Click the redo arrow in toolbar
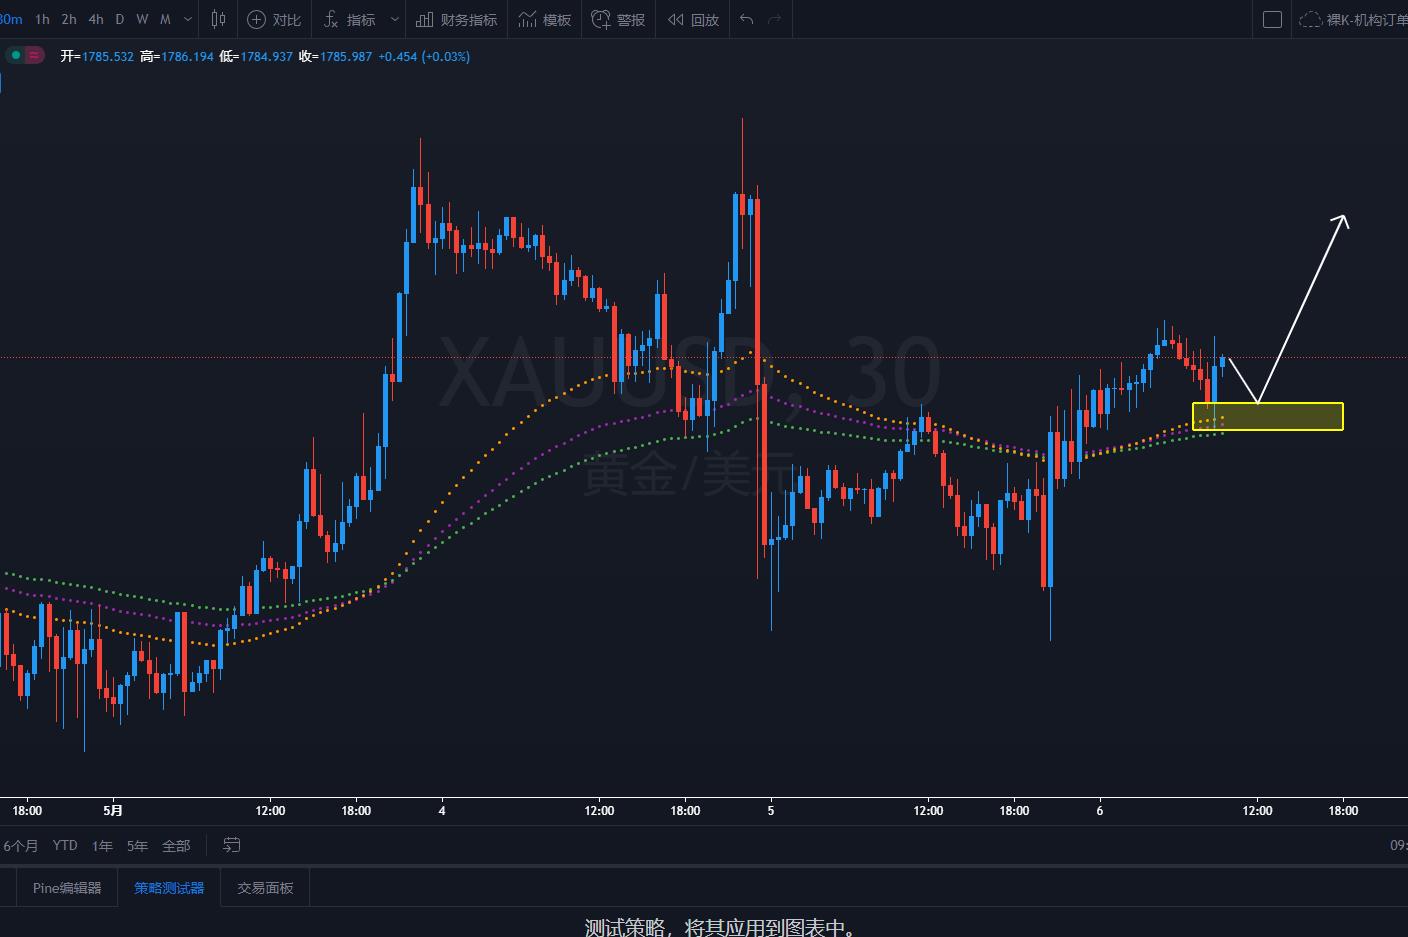Screen dimensions: 1408x937 click(774, 19)
